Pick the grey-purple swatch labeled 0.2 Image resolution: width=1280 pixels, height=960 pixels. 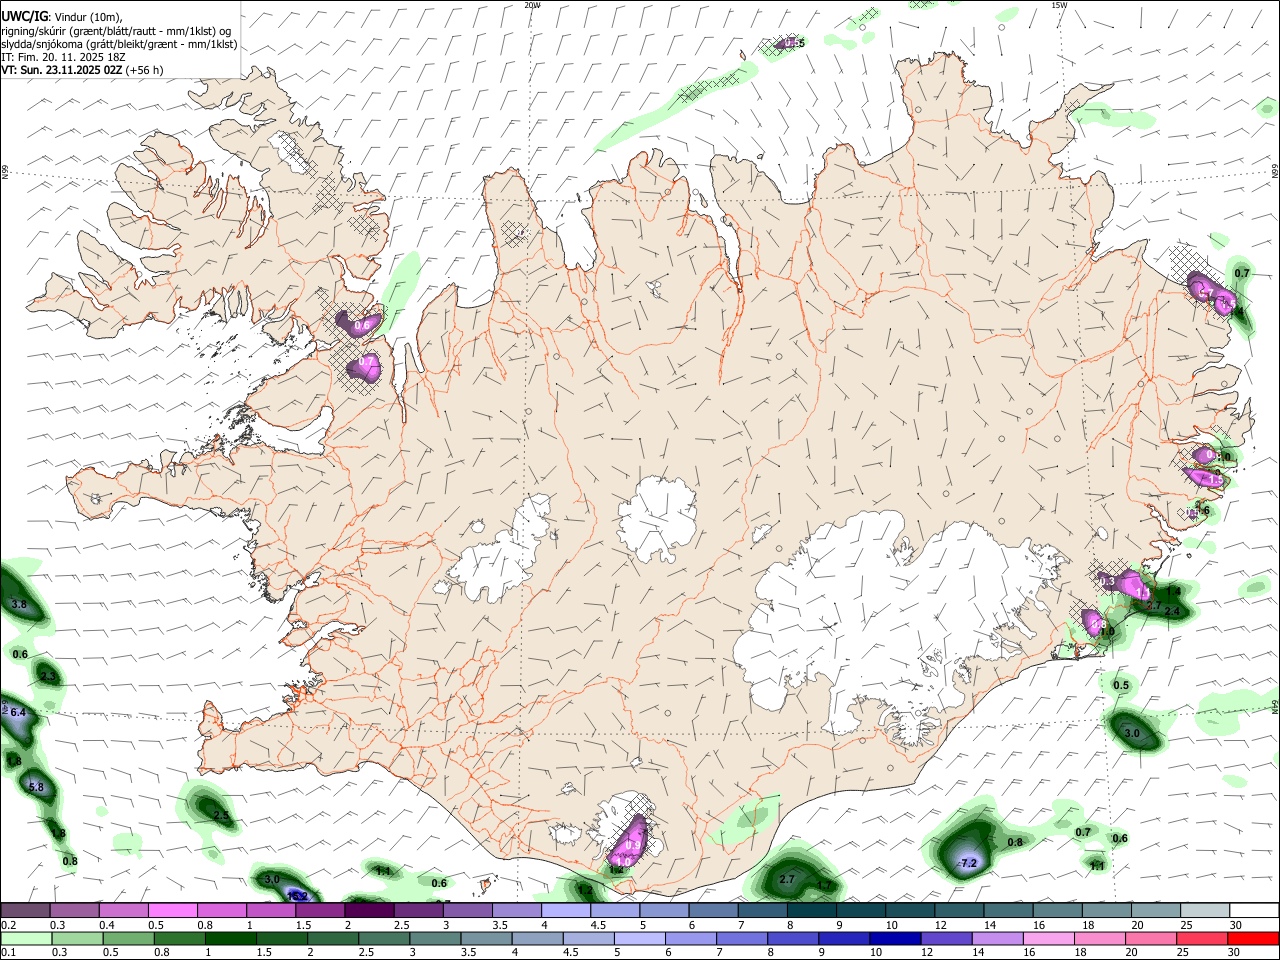pos(26,910)
